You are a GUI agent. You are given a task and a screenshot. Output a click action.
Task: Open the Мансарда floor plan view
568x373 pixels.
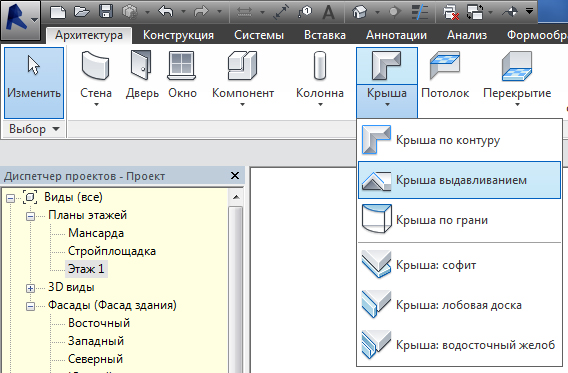point(96,233)
